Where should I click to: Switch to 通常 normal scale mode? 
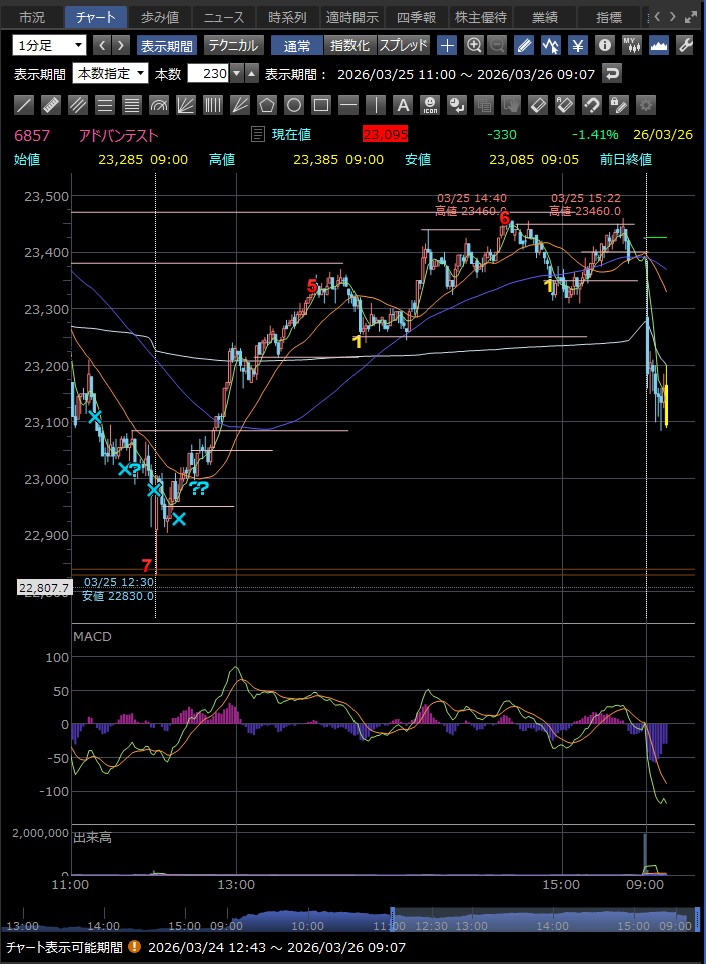(x=297, y=45)
